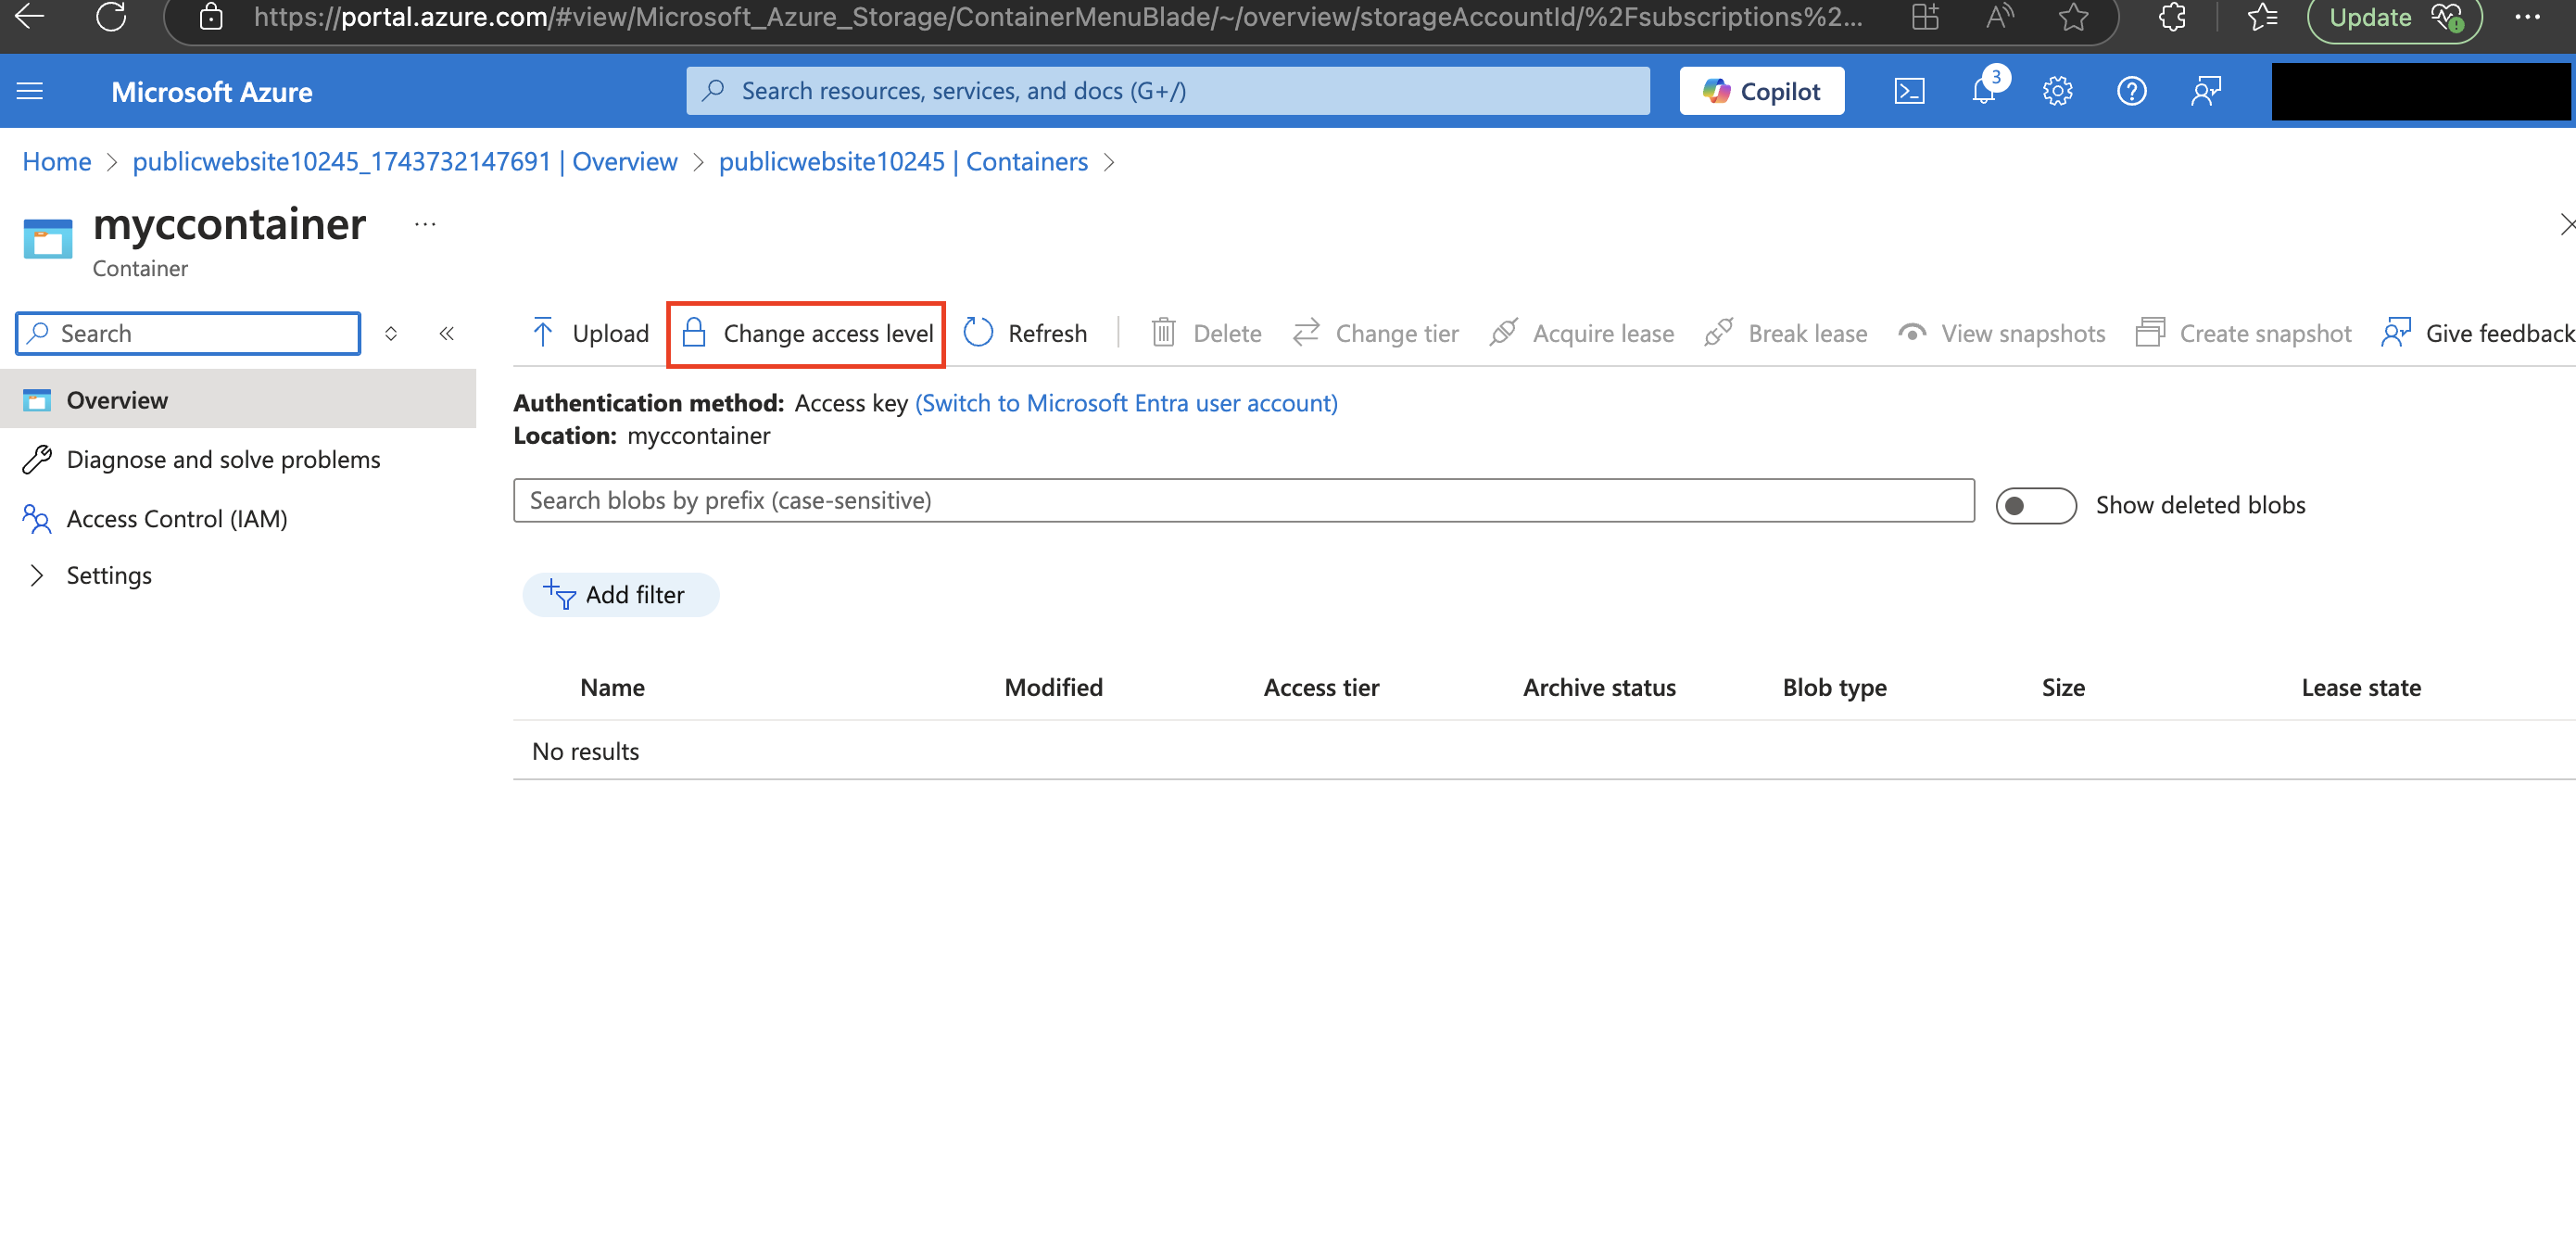Click Give feedback in toolbar

coord(2477,333)
